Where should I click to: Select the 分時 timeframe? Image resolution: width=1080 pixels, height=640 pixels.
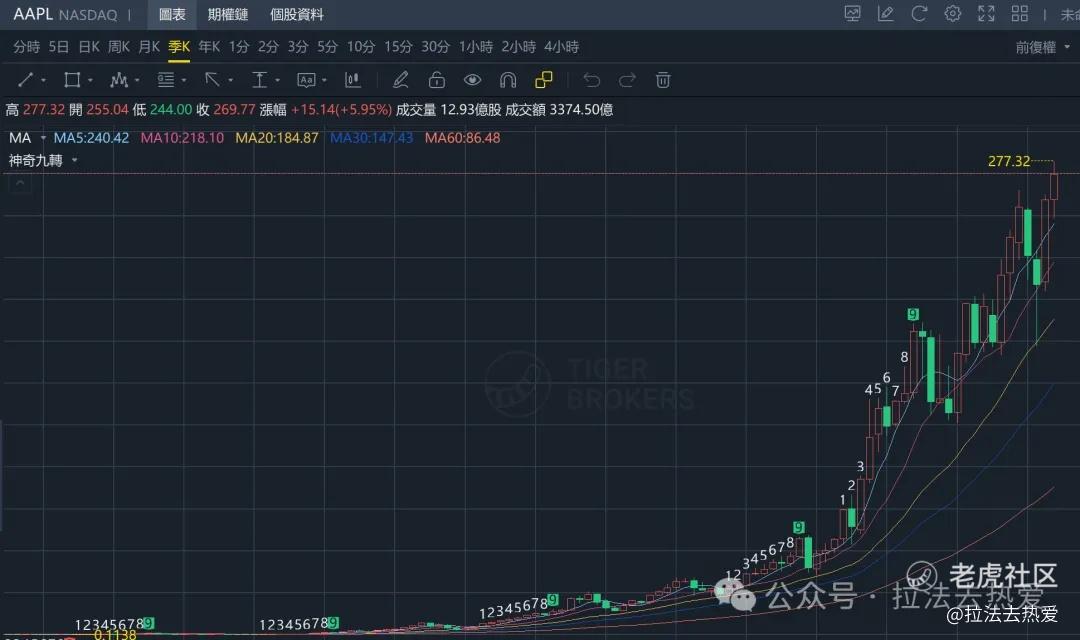pyautogui.click(x=26, y=47)
